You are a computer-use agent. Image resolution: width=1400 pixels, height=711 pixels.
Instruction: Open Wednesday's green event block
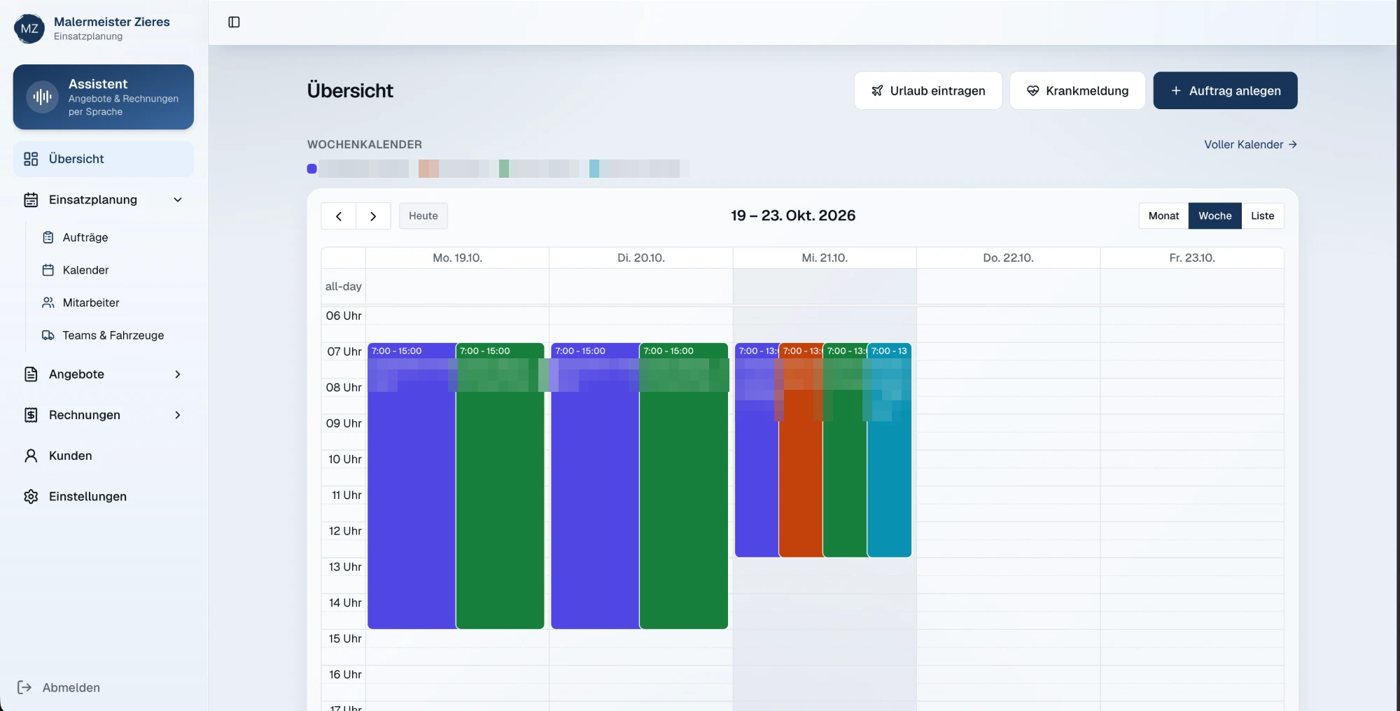(845, 450)
